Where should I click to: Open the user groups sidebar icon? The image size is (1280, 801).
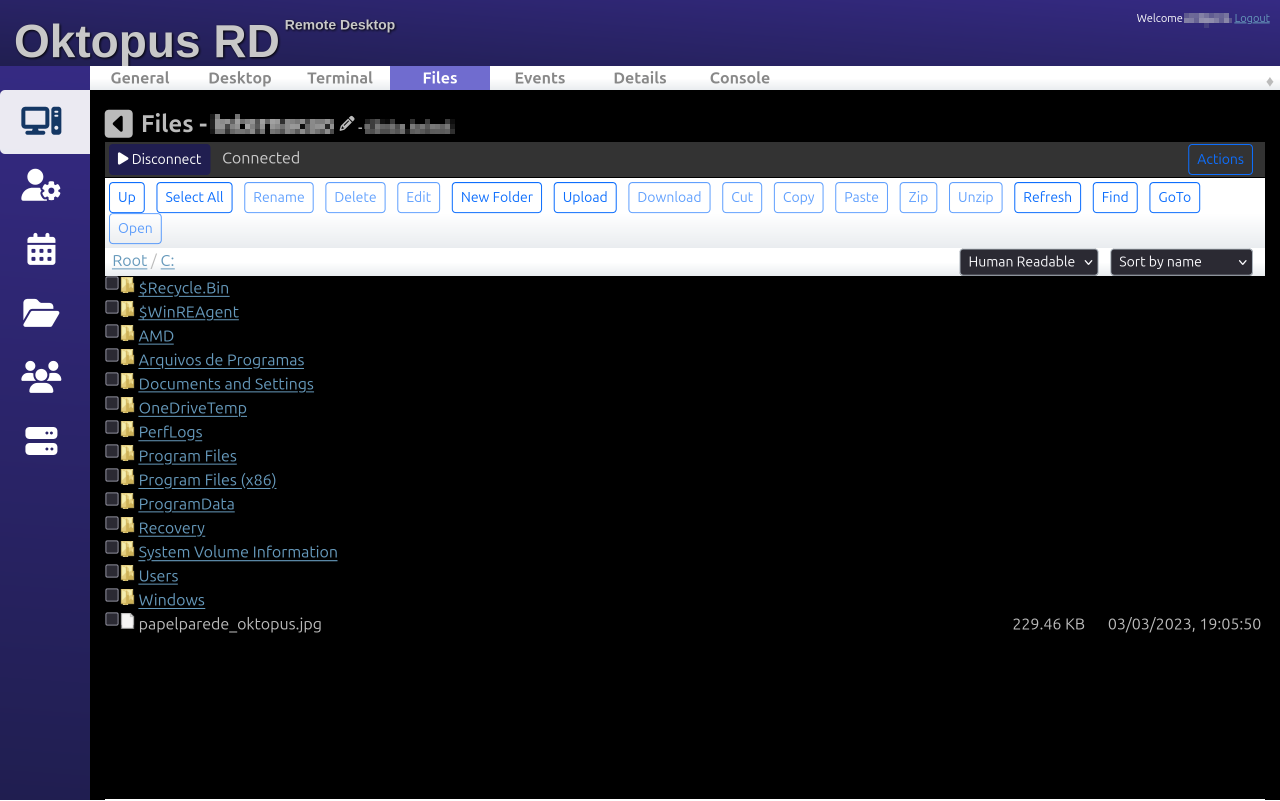coord(42,377)
